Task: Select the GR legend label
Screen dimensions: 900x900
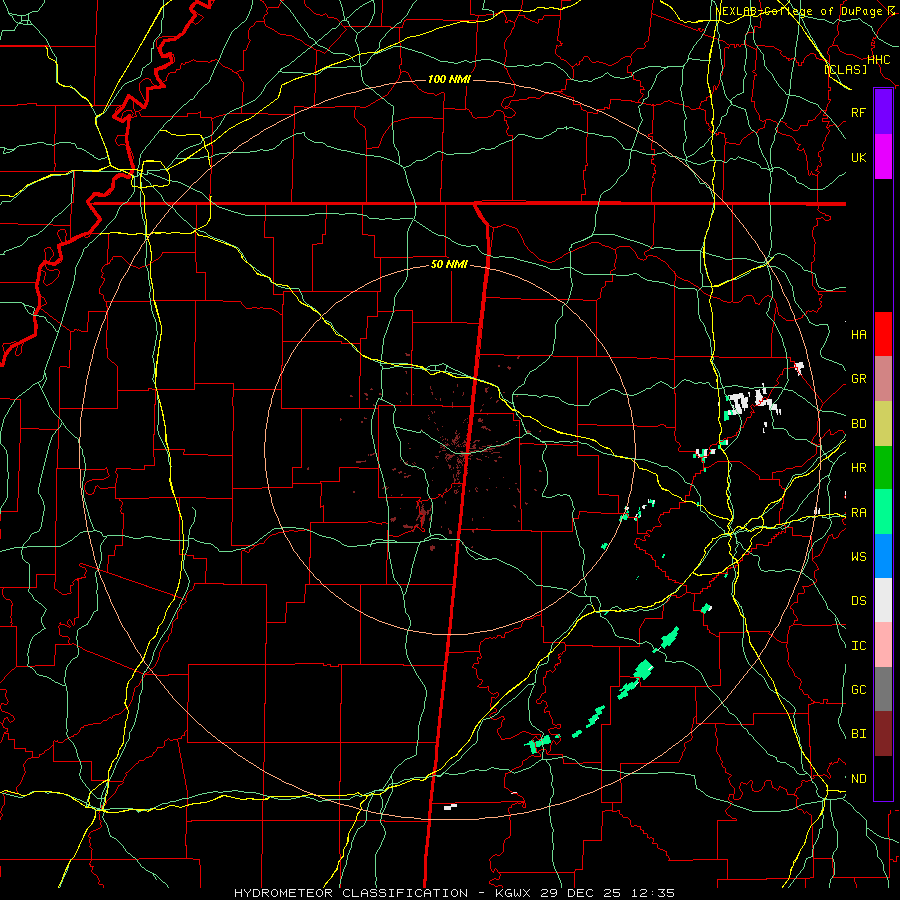Action: click(859, 379)
